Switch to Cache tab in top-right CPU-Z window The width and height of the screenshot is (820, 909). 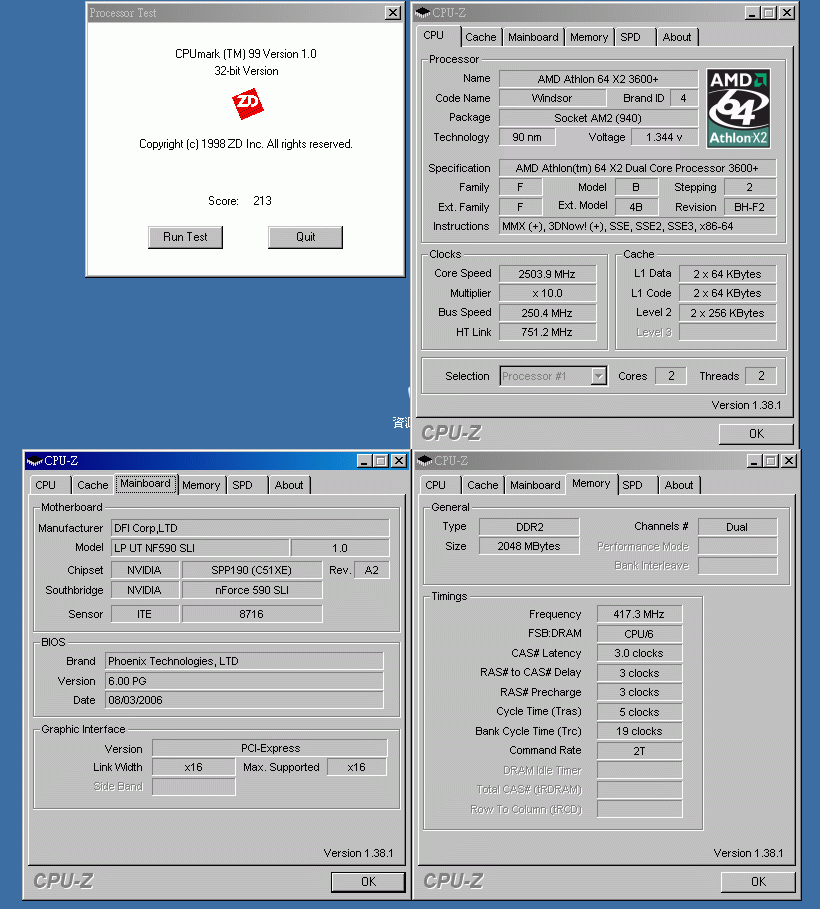pos(481,37)
